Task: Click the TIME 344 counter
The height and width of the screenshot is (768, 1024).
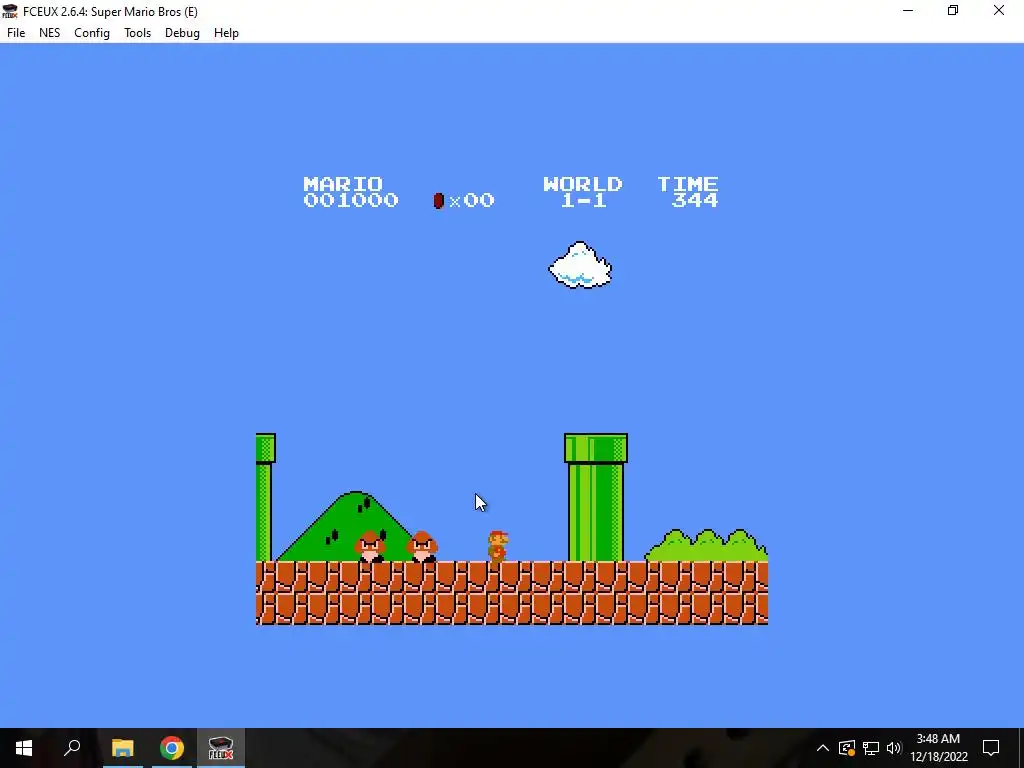Action: pyautogui.click(x=688, y=191)
